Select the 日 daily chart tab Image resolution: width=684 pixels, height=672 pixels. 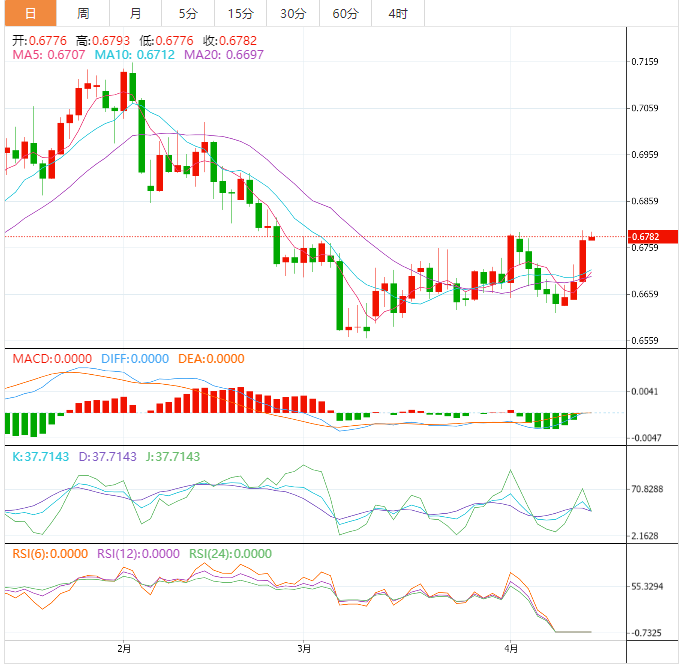pyautogui.click(x=31, y=13)
